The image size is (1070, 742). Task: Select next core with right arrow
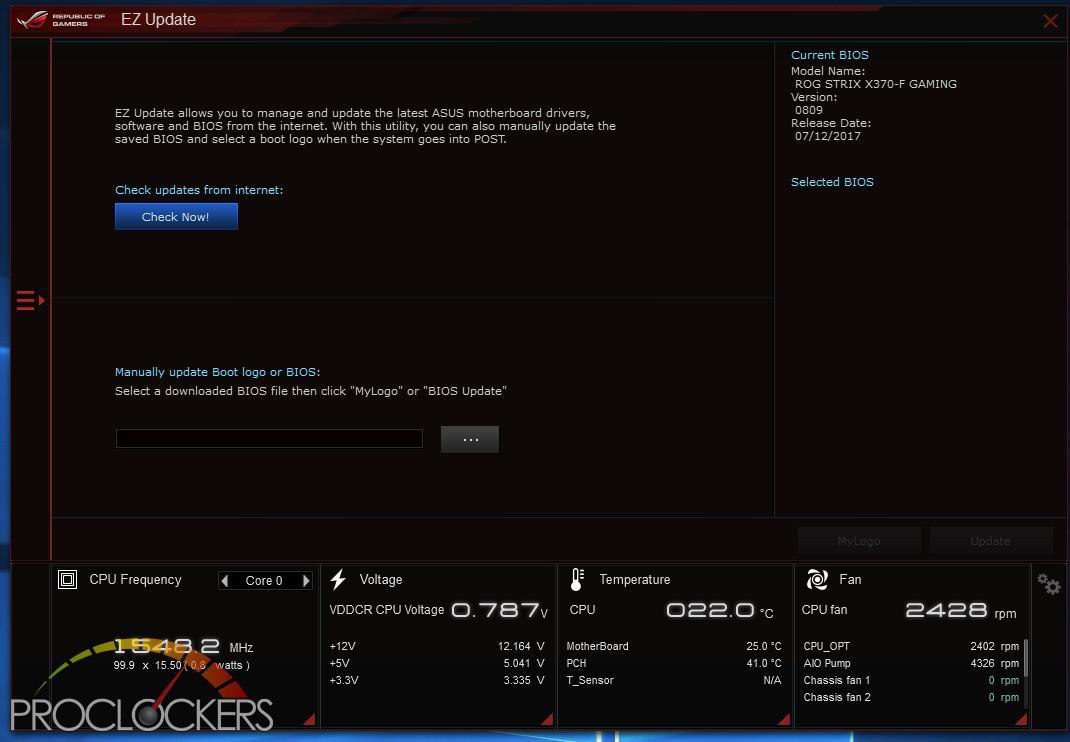[x=306, y=581]
